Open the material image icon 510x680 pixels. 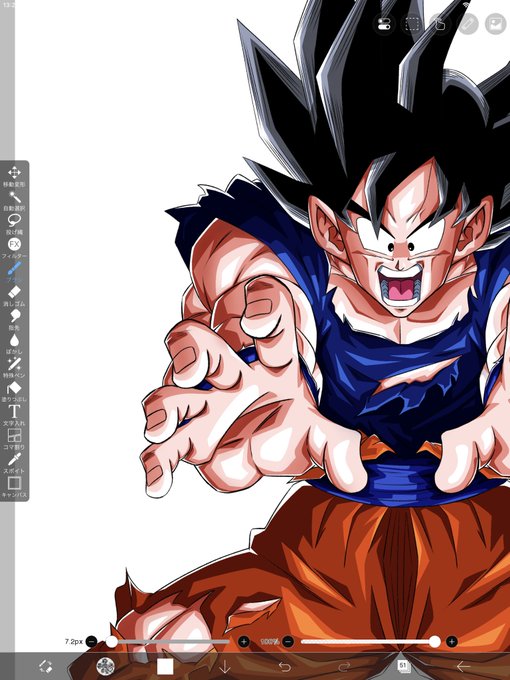(496, 24)
